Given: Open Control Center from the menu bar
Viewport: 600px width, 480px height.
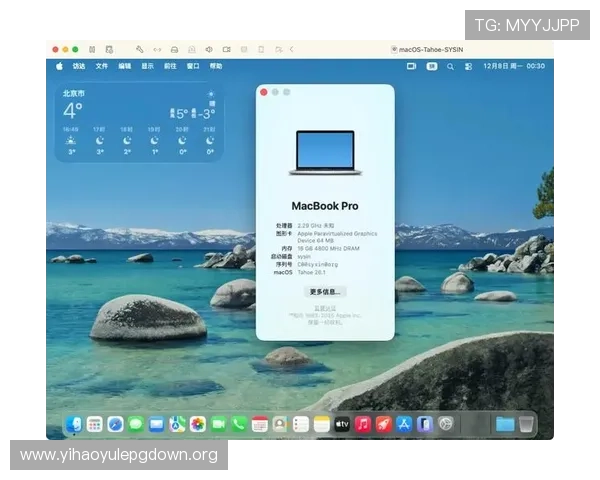Looking at the screenshot, I should tap(468, 67).
